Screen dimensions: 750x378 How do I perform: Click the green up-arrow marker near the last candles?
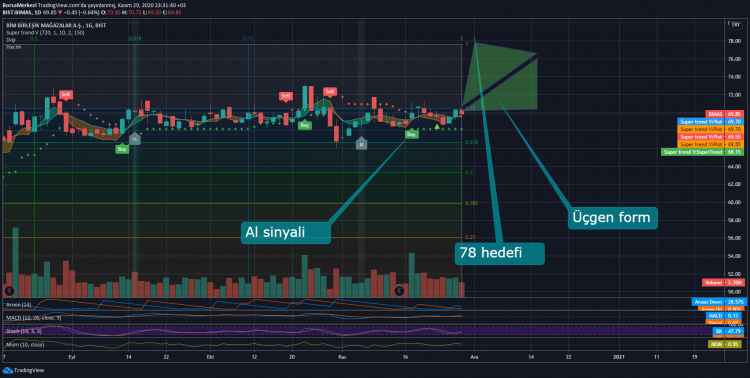[x=437, y=127]
